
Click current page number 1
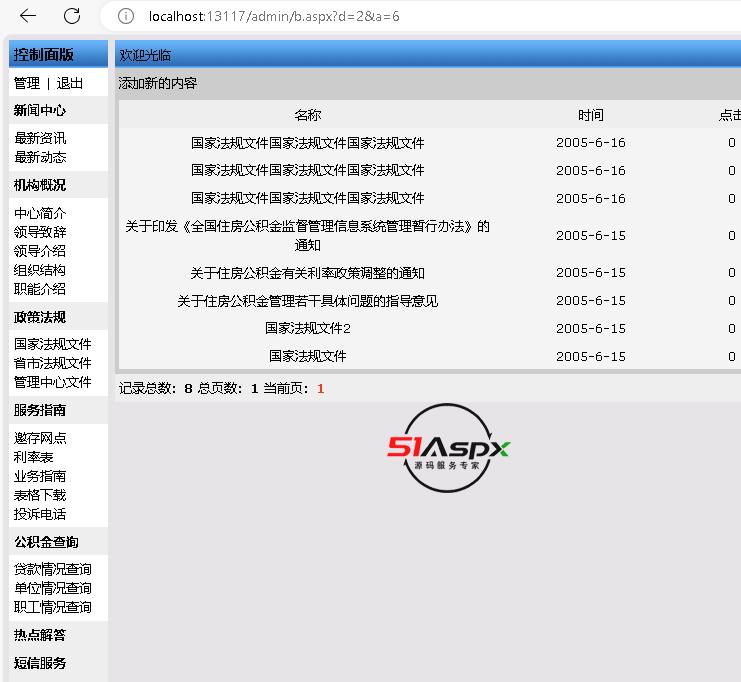[x=321, y=388]
